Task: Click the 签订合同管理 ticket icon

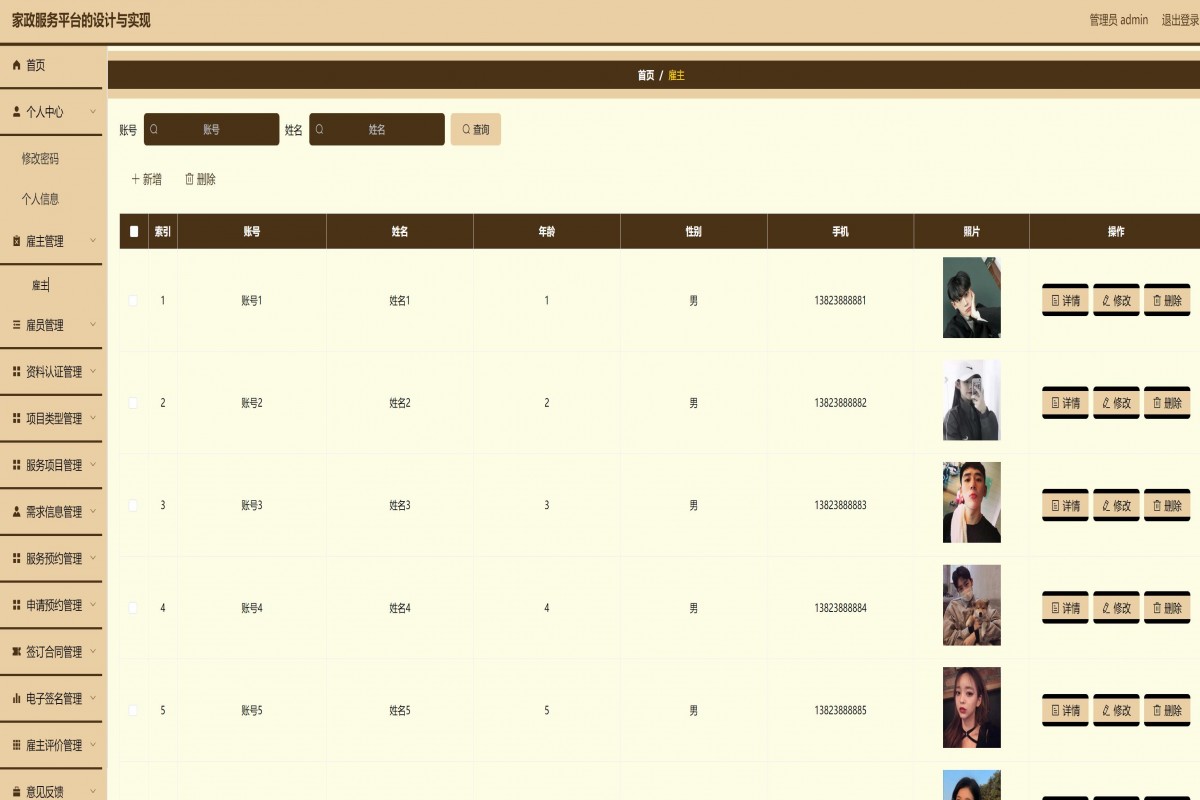Action: click(x=16, y=652)
